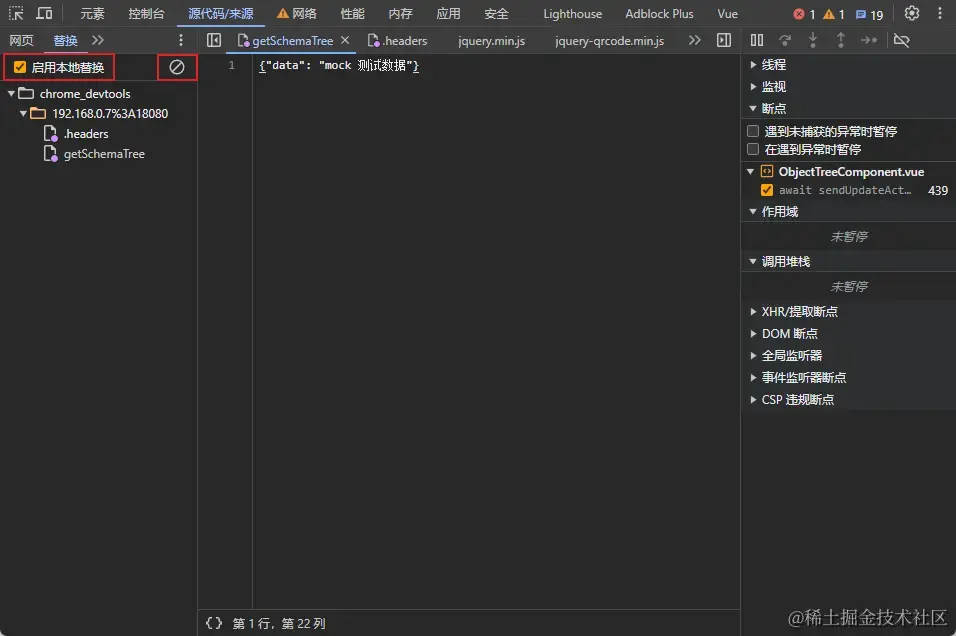Viewport: 956px width, 636px height.
Task: Click the blue issues count 19
Action: pyautogui.click(x=869, y=14)
